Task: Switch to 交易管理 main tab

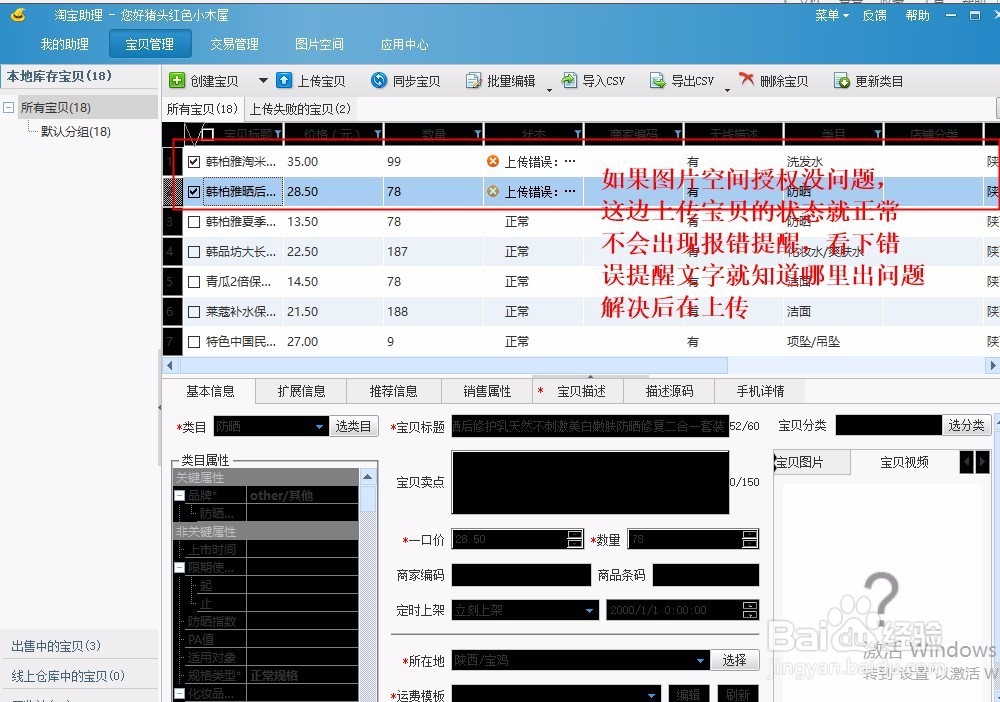Action: point(235,44)
